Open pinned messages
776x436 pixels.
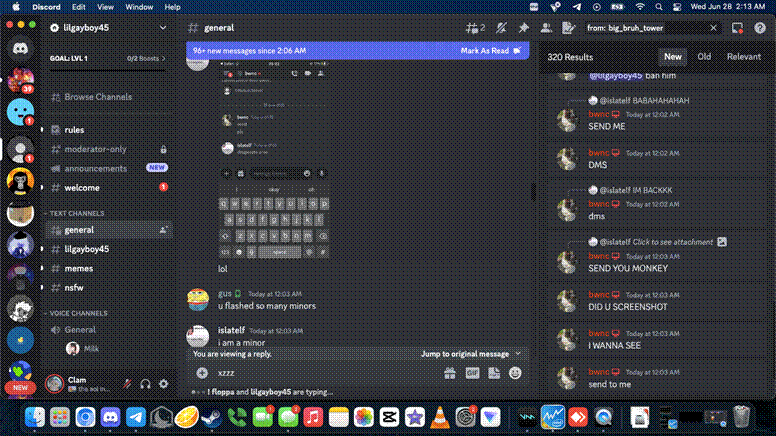523,28
